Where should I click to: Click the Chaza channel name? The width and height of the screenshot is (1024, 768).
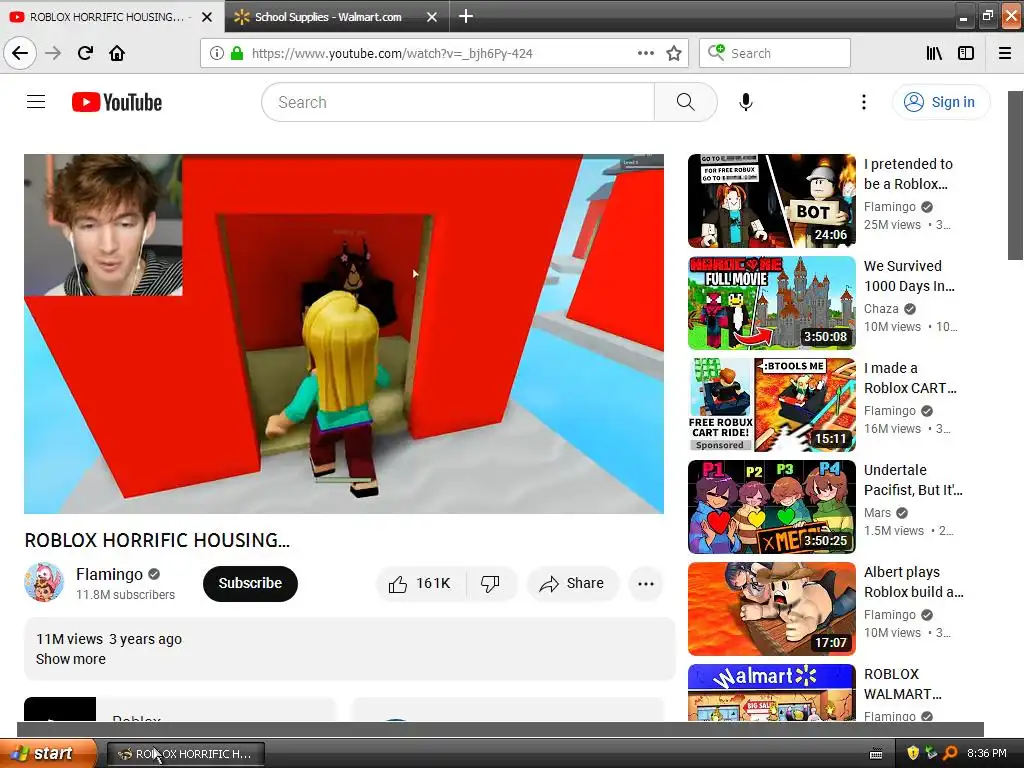coord(881,308)
